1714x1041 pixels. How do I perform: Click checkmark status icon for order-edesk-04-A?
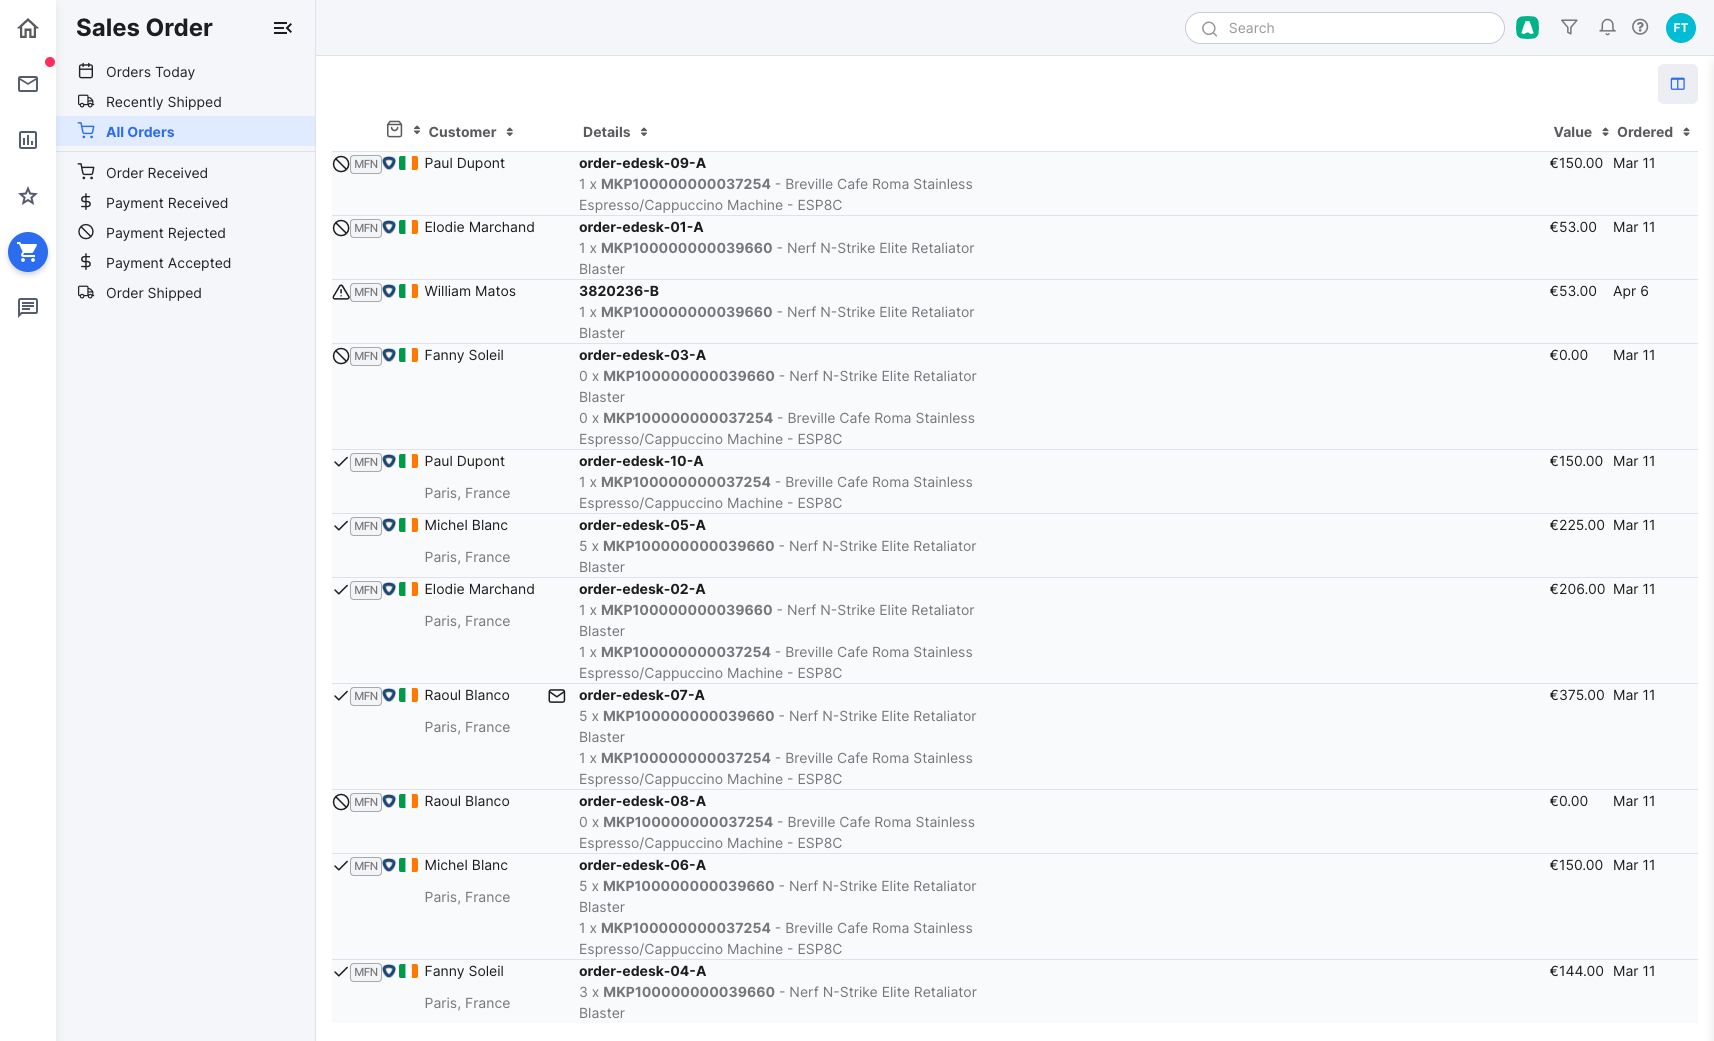(341, 972)
